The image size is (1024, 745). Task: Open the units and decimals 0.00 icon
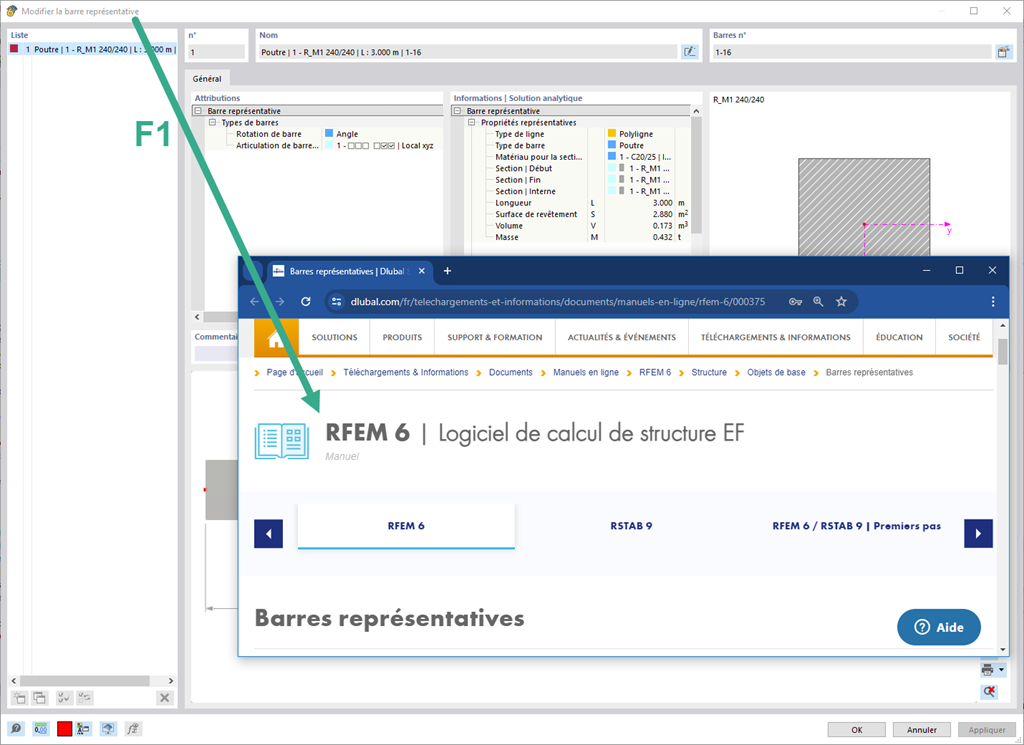coord(40,729)
